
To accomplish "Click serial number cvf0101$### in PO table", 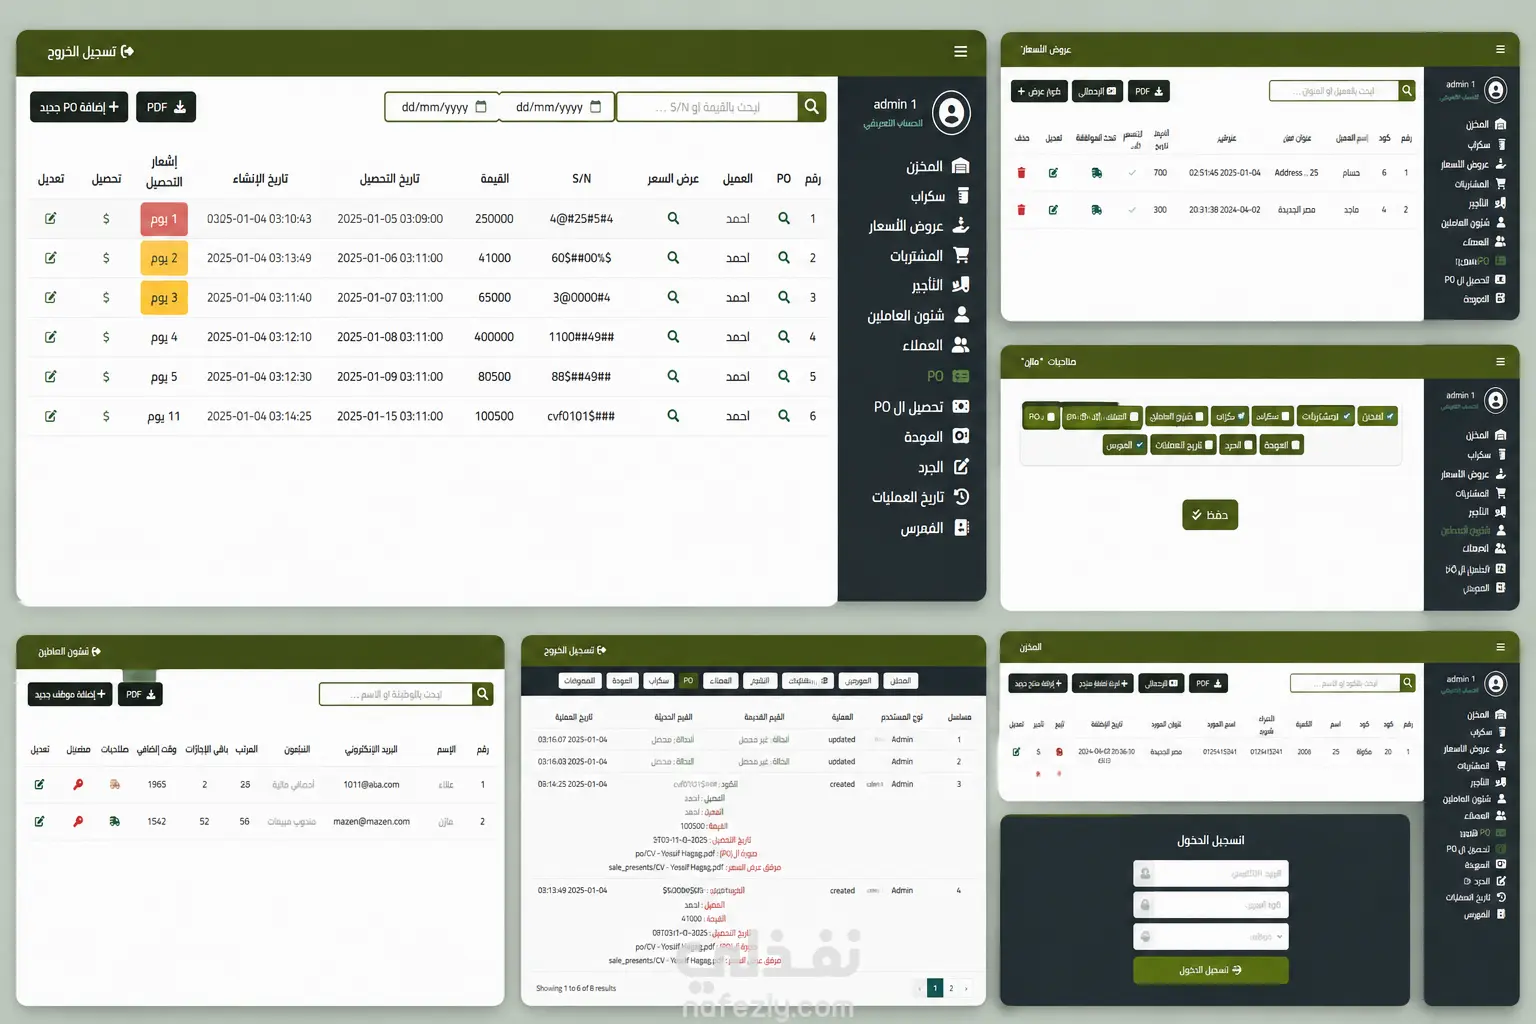I will coord(581,416).
